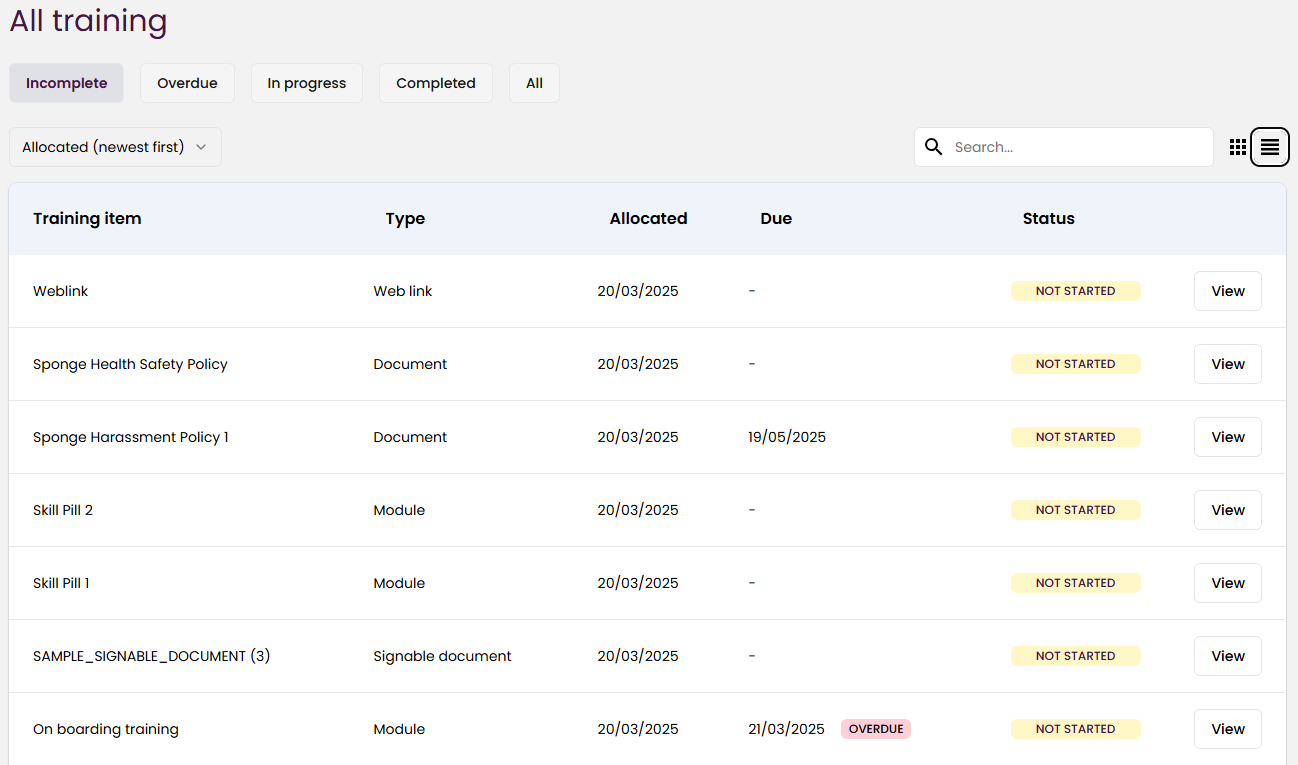Open View for On boarding training

1227,729
